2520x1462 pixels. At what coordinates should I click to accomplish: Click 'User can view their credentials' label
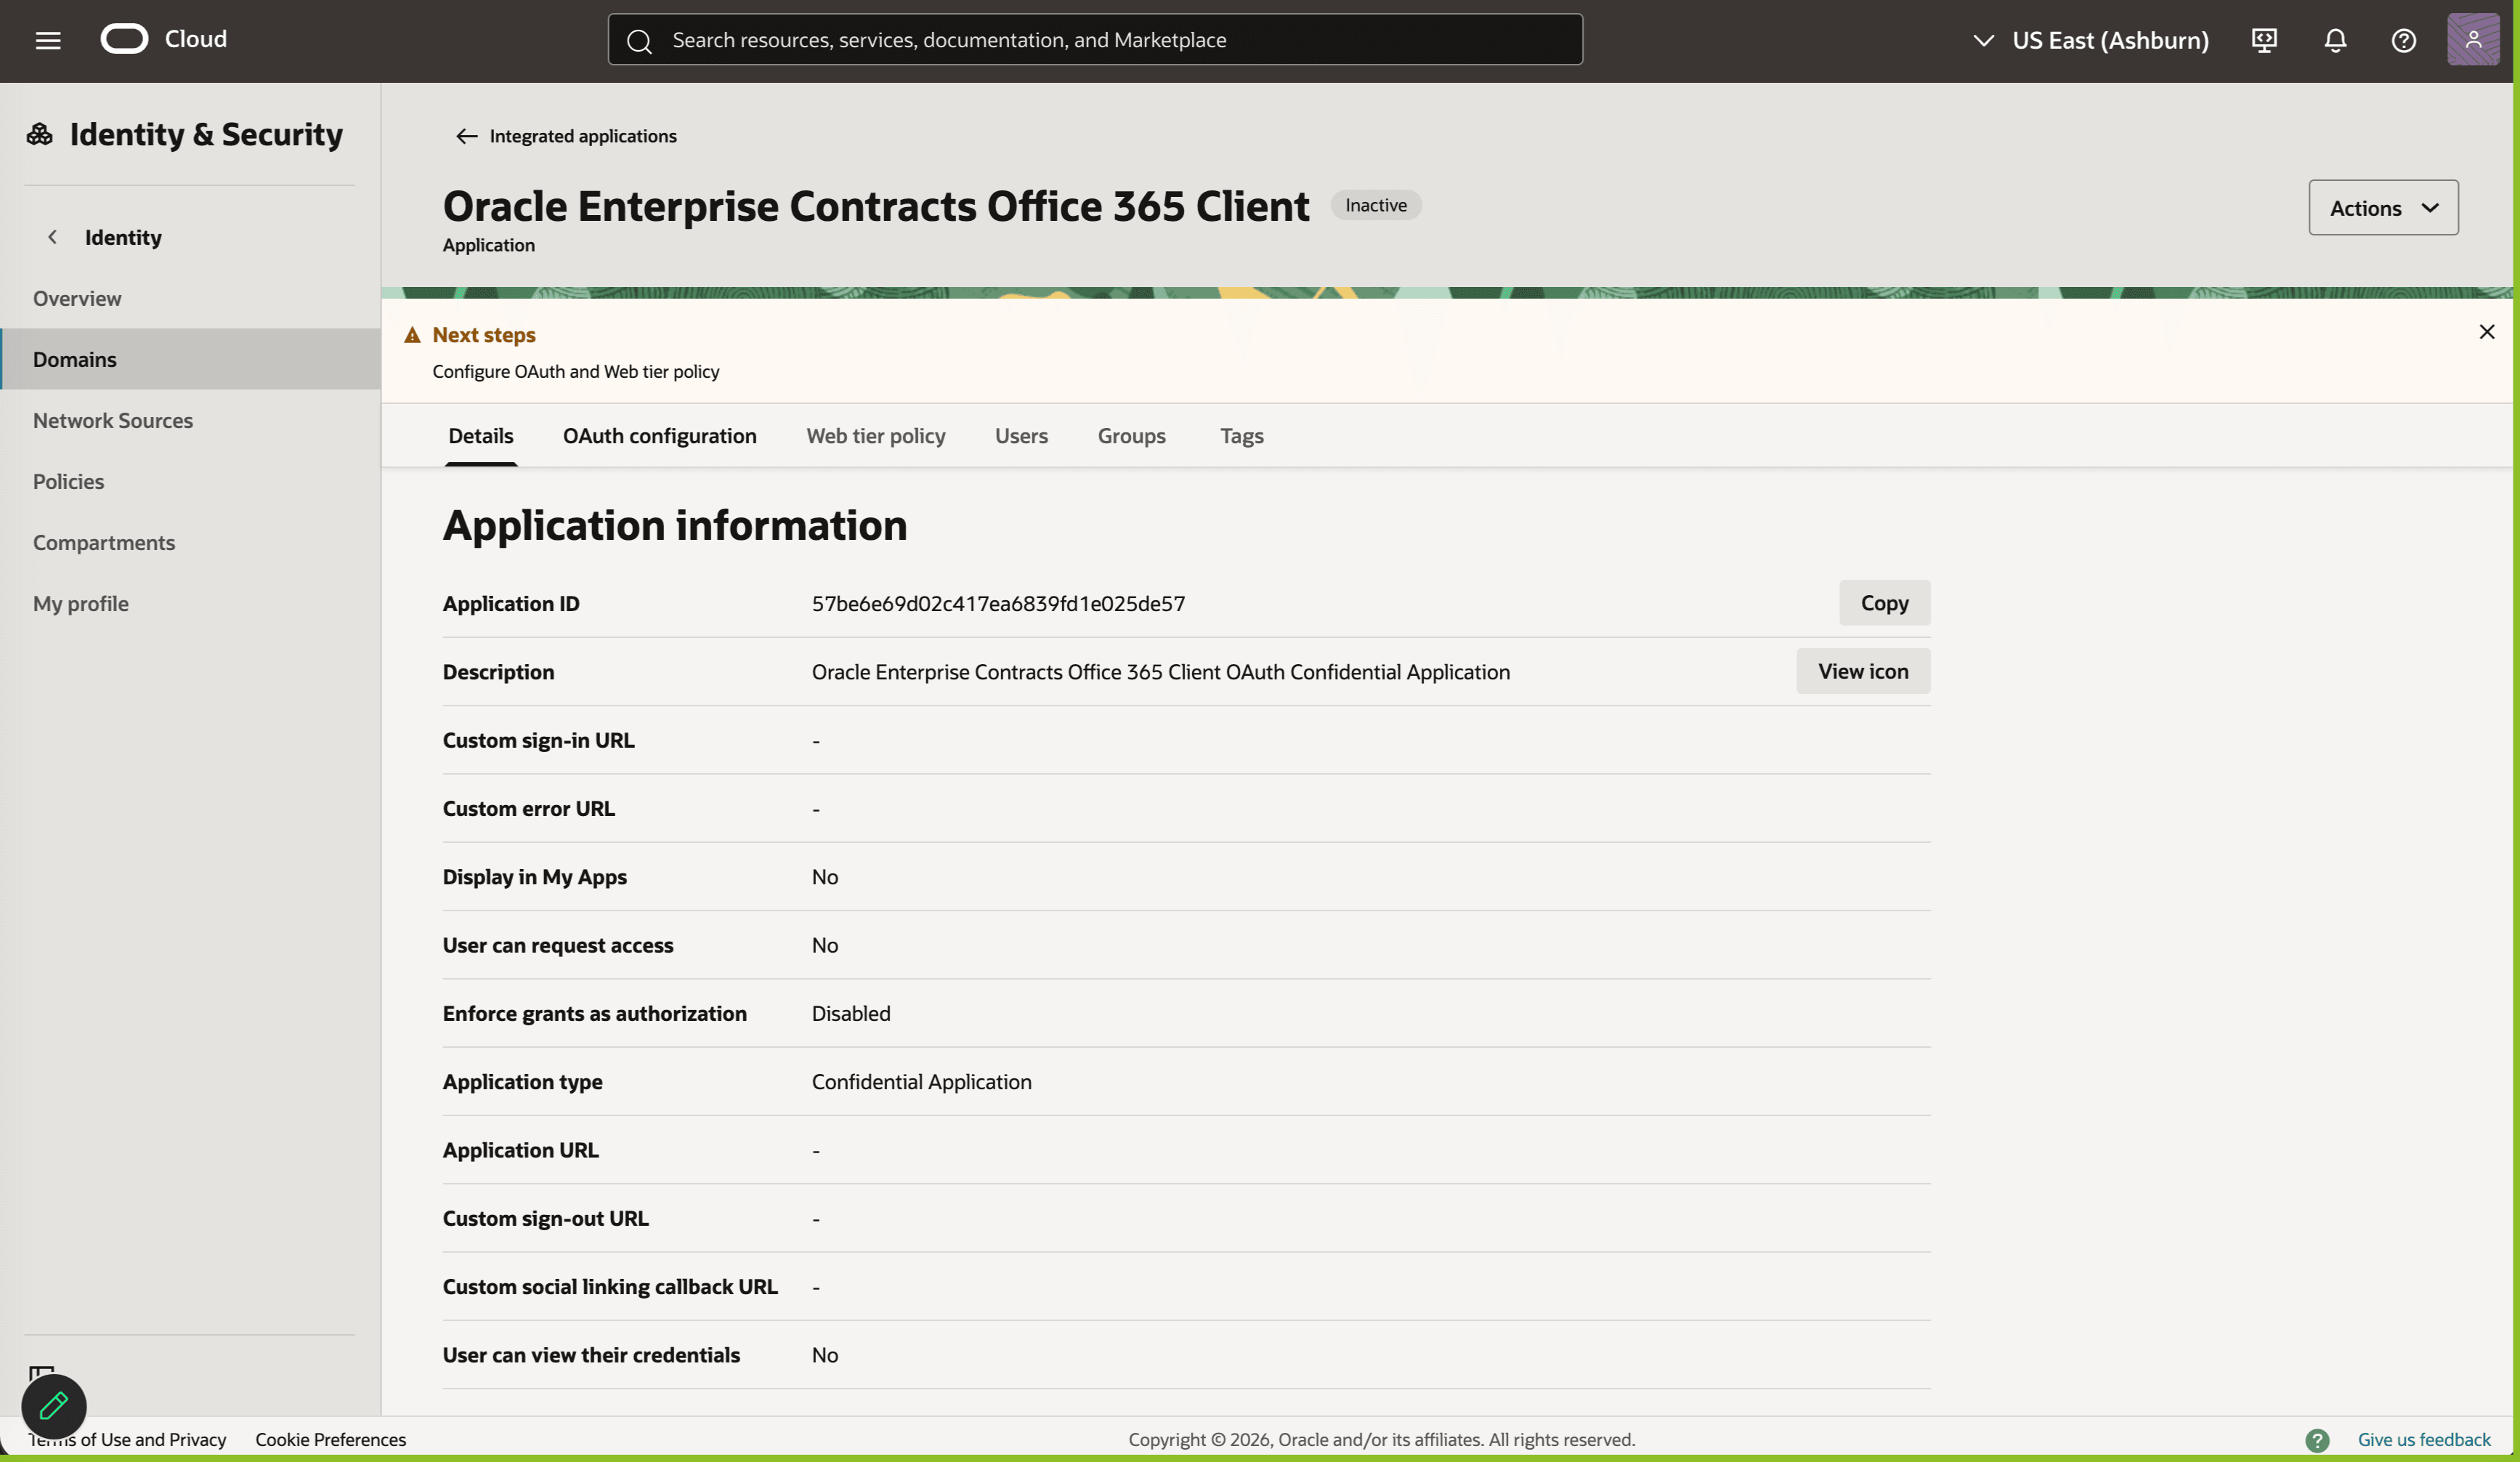click(591, 1354)
